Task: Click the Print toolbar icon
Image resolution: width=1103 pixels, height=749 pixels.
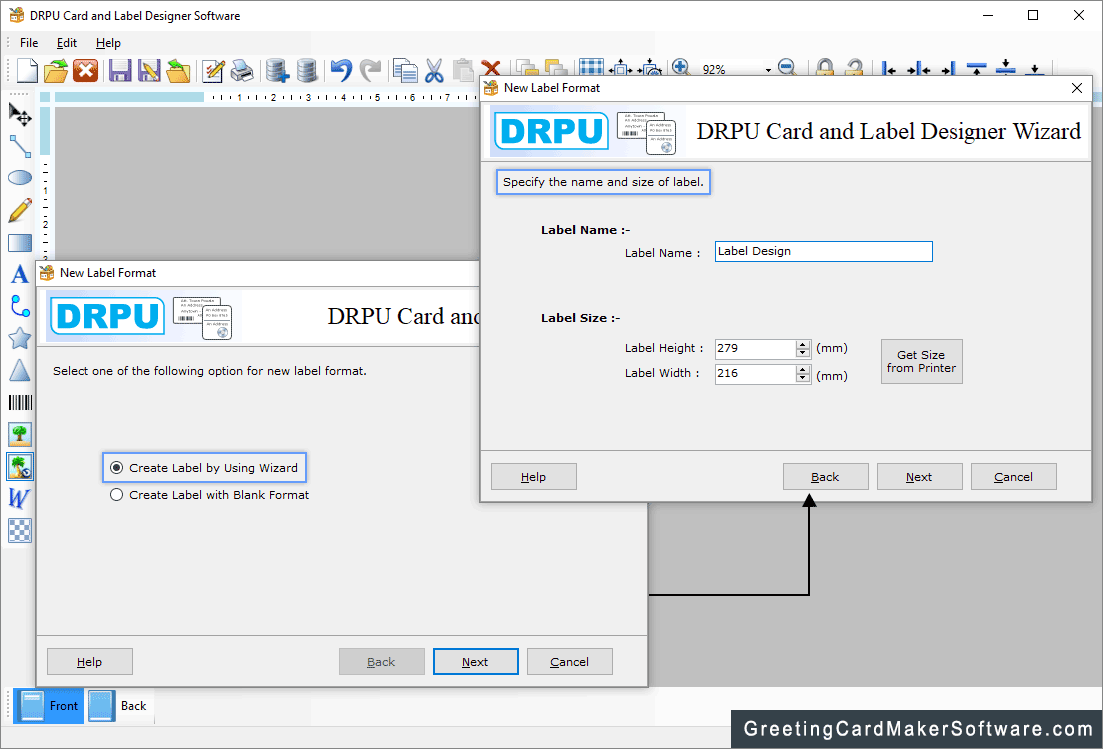Action: (x=242, y=70)
